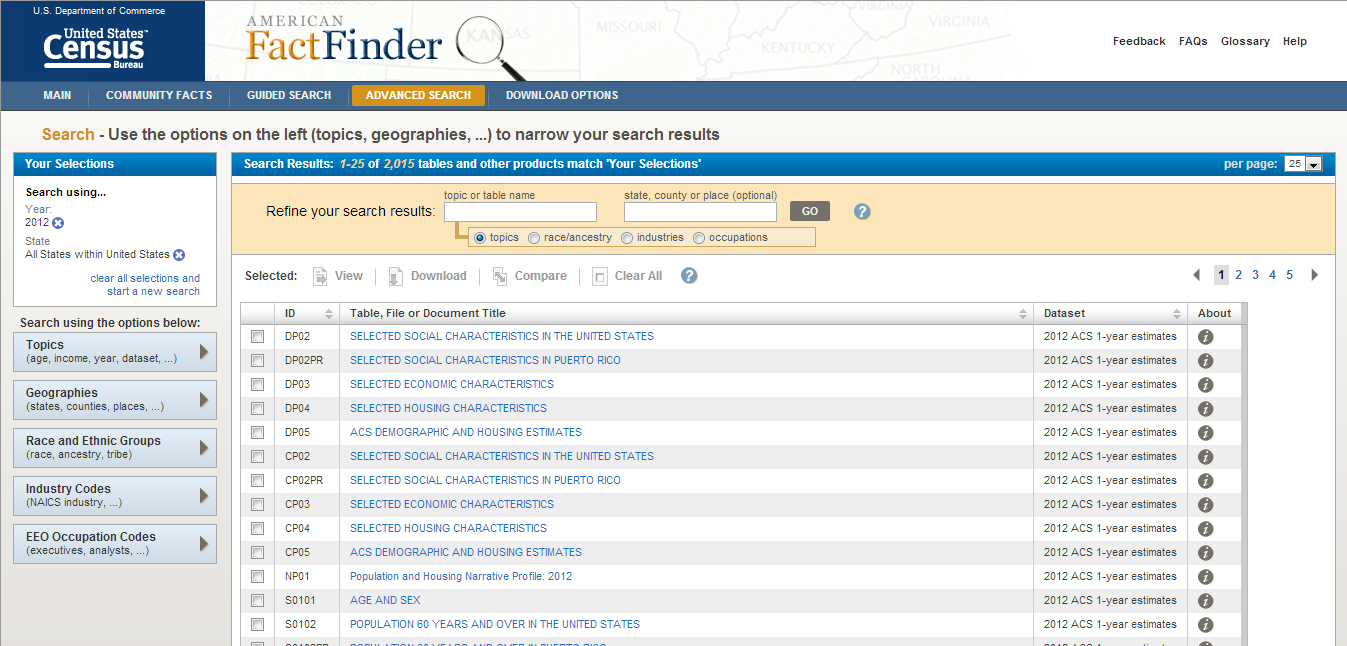
Task: Click the topic or table name field
Action: (520, 212)
